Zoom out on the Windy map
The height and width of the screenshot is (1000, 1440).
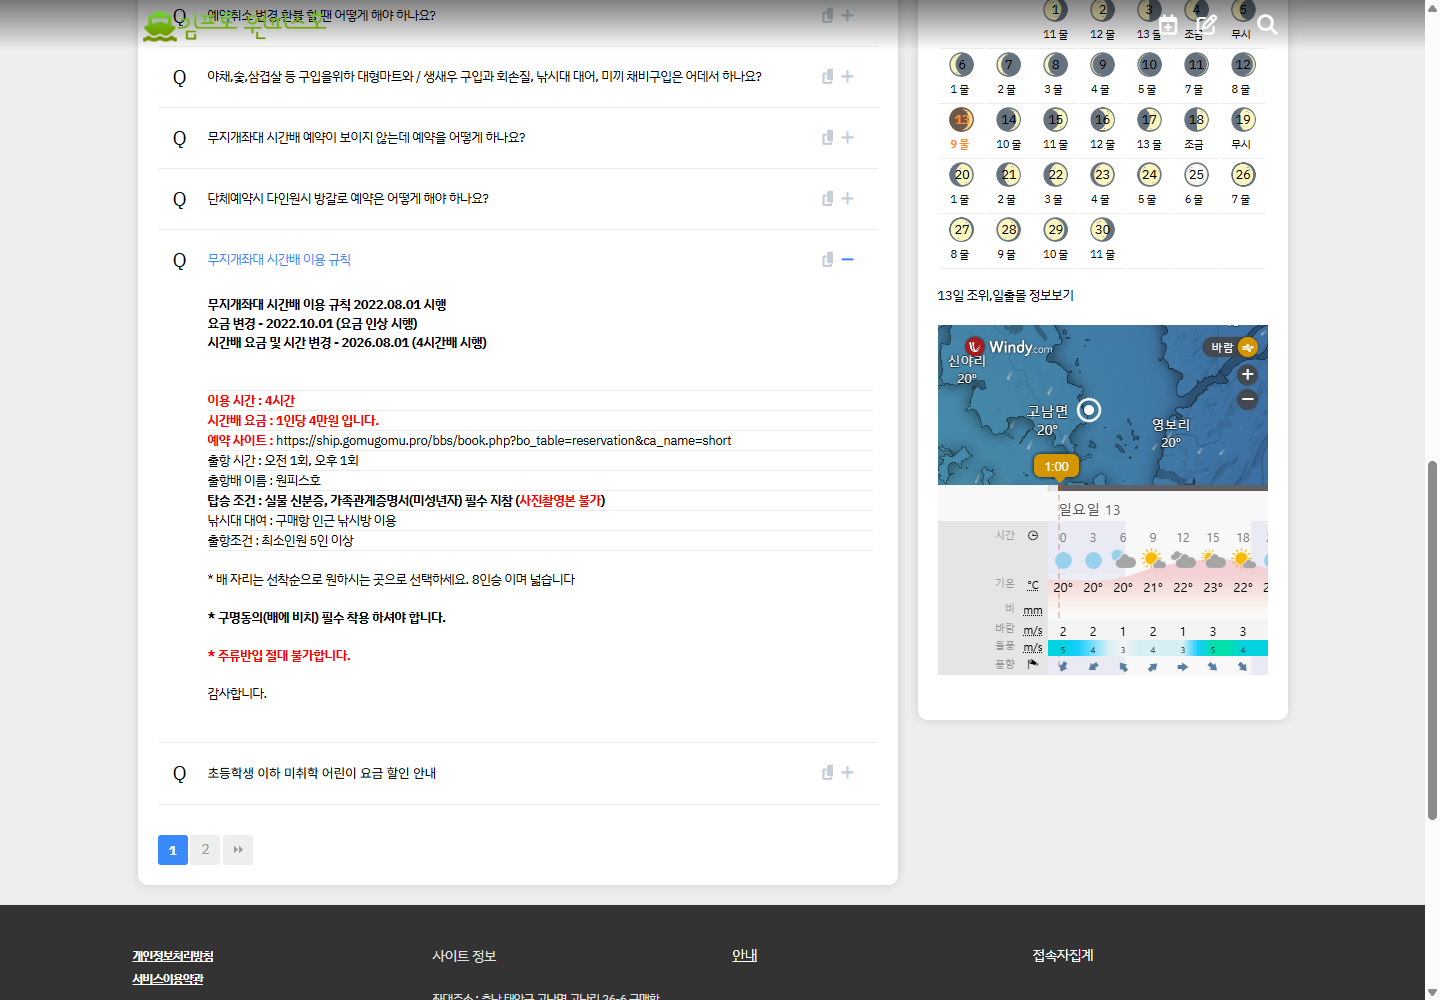[1247, 399]
